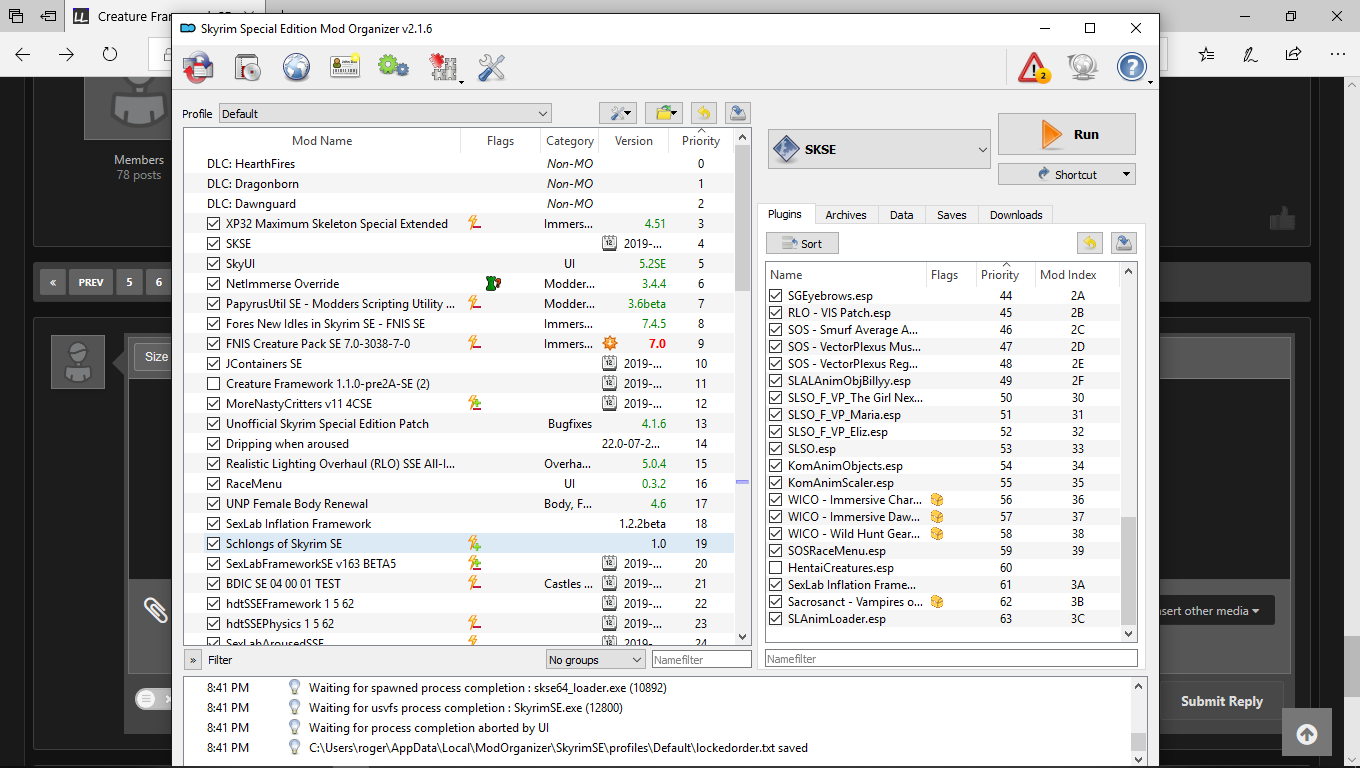Click the paperclip attachment icon in forum editor

tap(155, 610)
